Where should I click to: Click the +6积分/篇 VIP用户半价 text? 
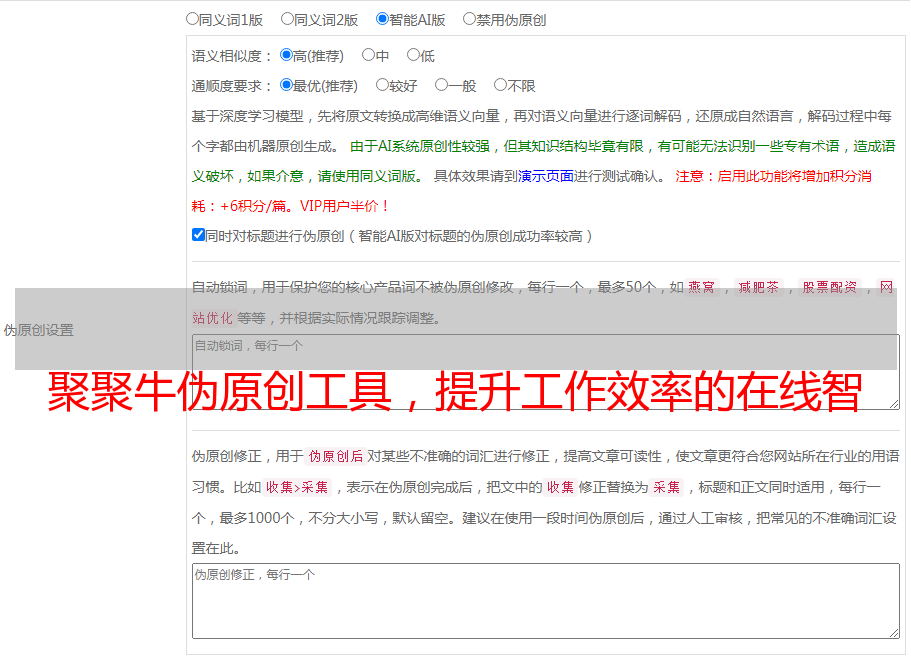[304, 206]
